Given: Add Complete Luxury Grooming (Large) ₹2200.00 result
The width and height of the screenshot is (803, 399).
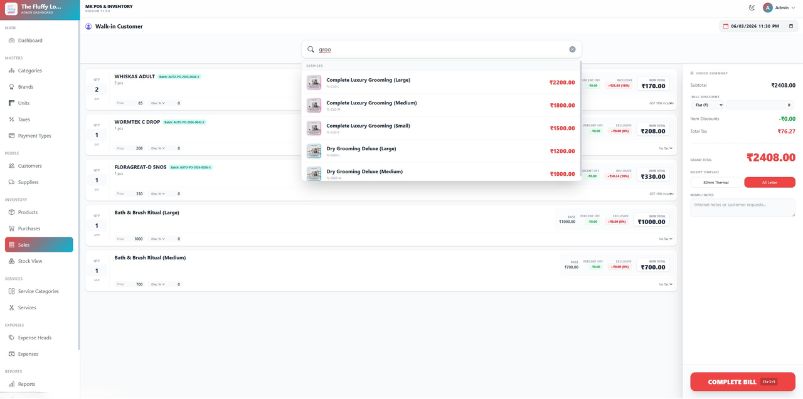Looking at the screenshot, I should pos(441,82).
